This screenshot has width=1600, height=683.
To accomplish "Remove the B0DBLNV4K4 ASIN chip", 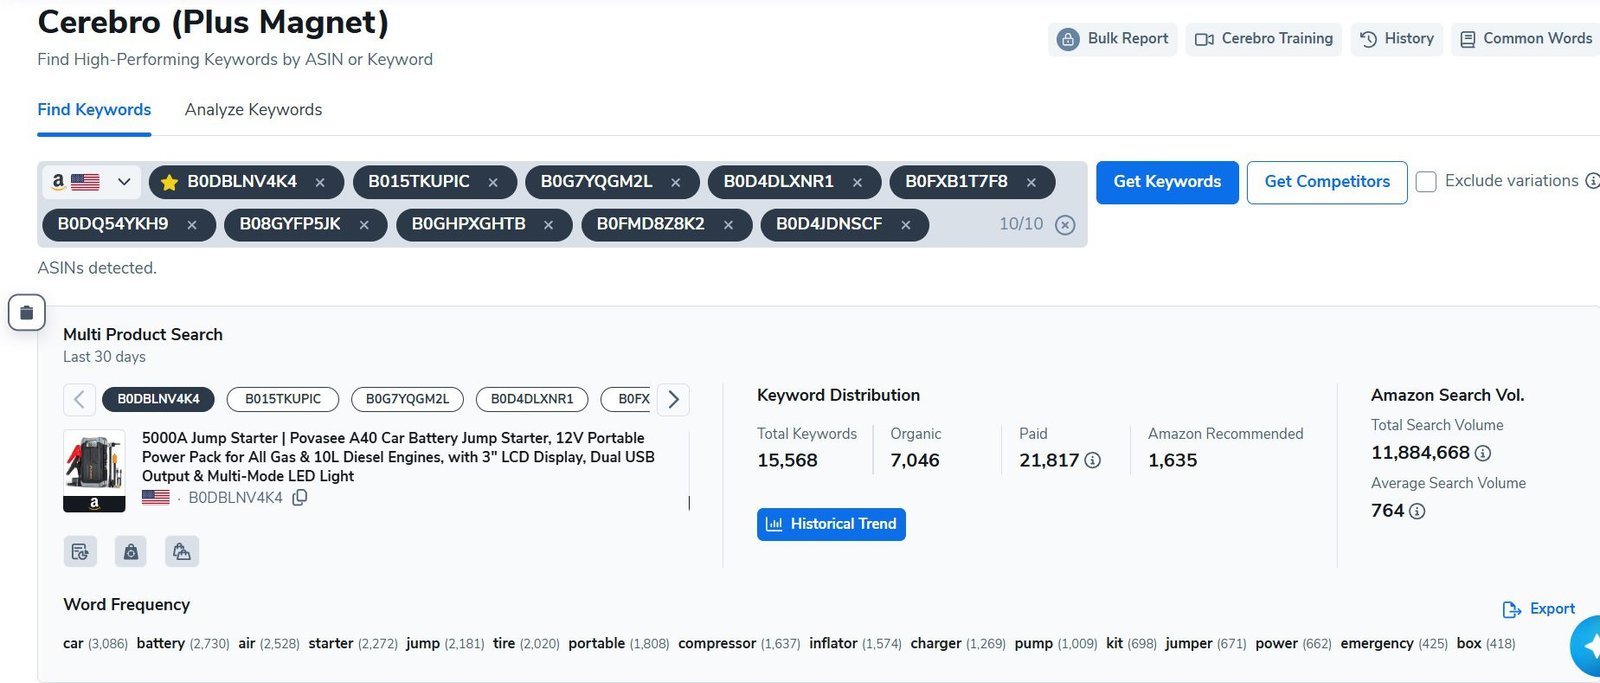I will click(320, 182).
